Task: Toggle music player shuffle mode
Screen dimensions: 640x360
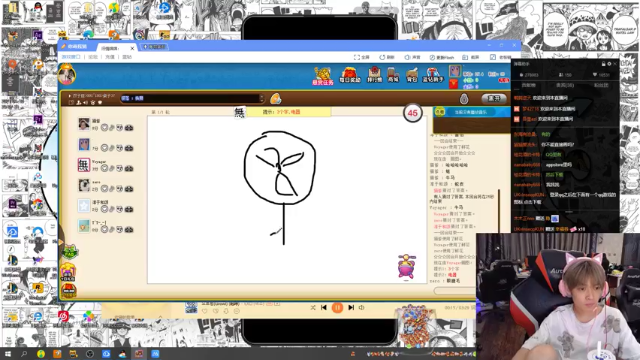Action: coord(313,307)
